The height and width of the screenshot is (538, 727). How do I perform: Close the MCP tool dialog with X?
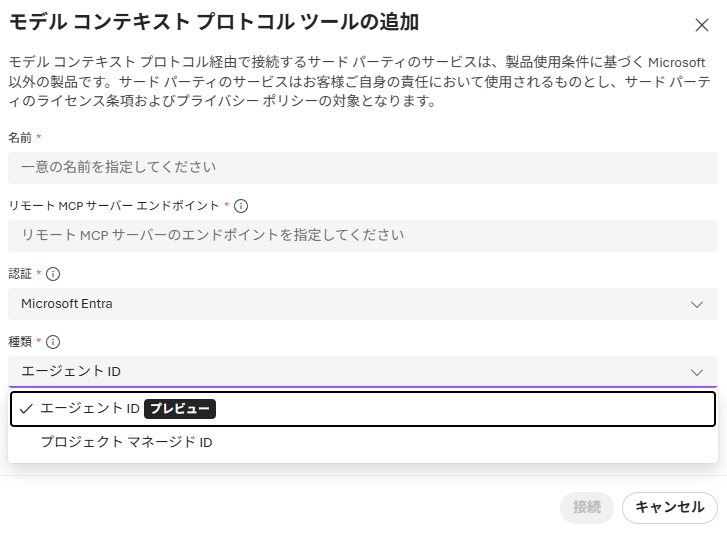point(702,26)
